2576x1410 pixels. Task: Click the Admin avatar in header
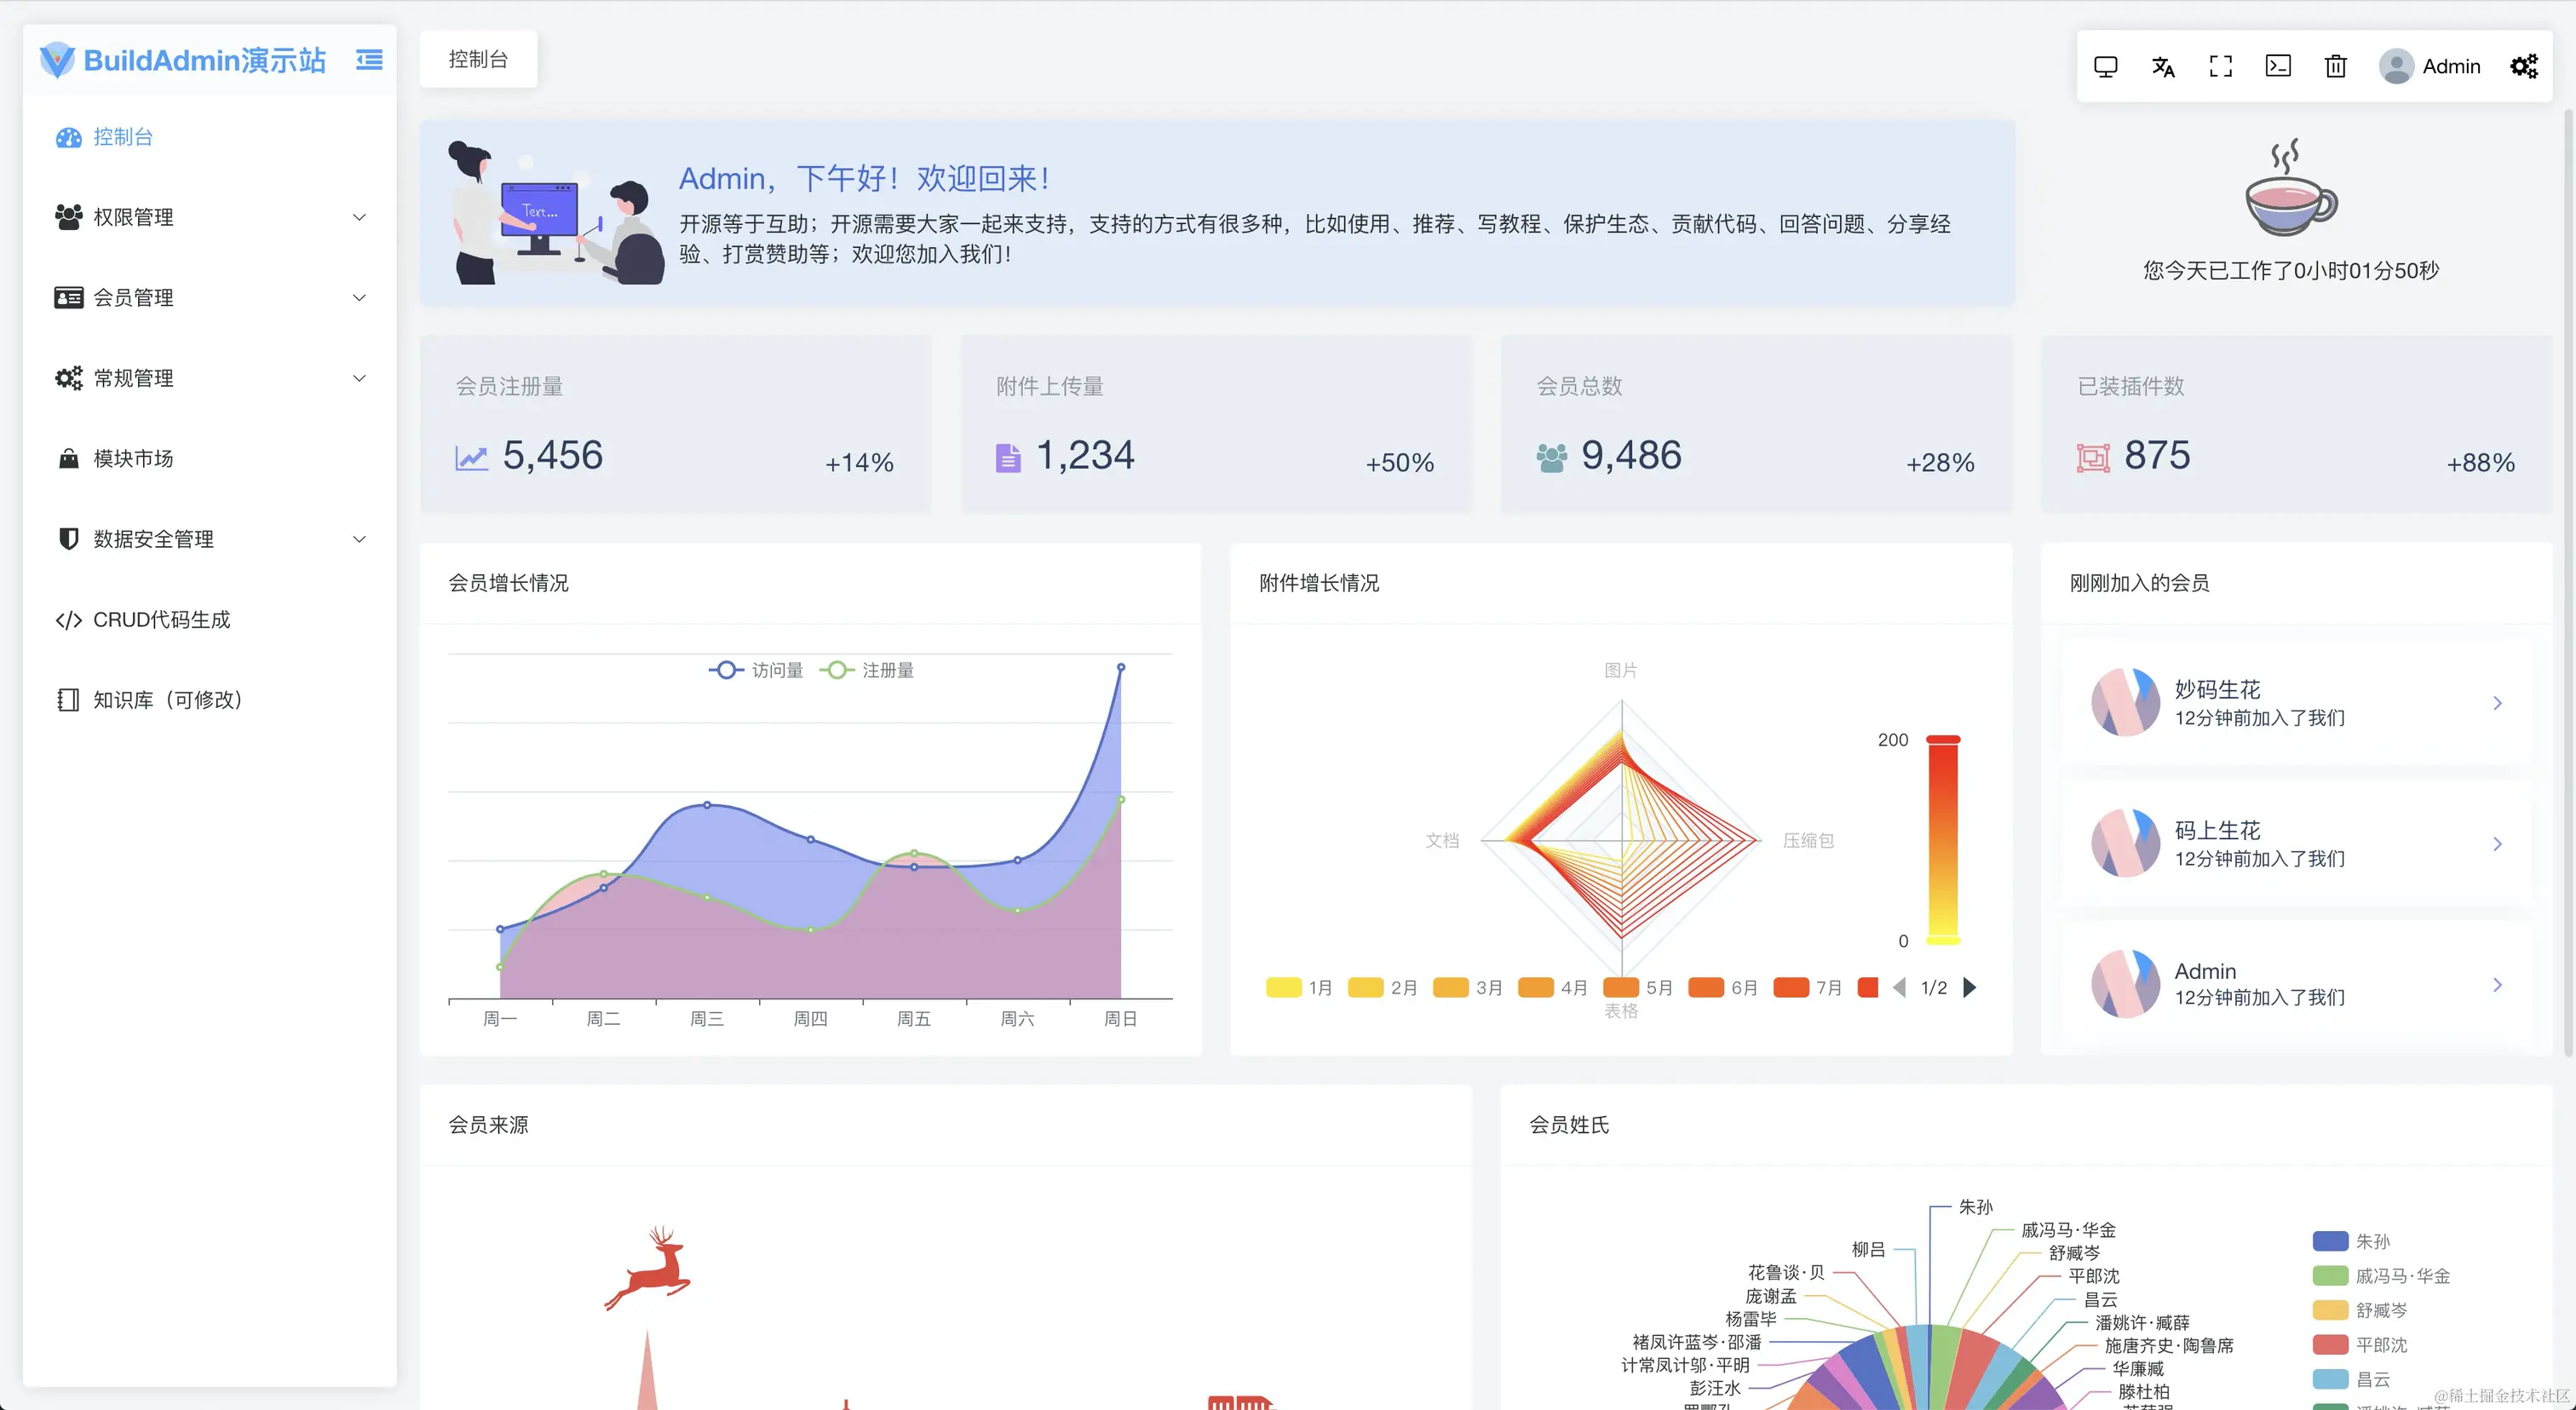(2396, 67)
